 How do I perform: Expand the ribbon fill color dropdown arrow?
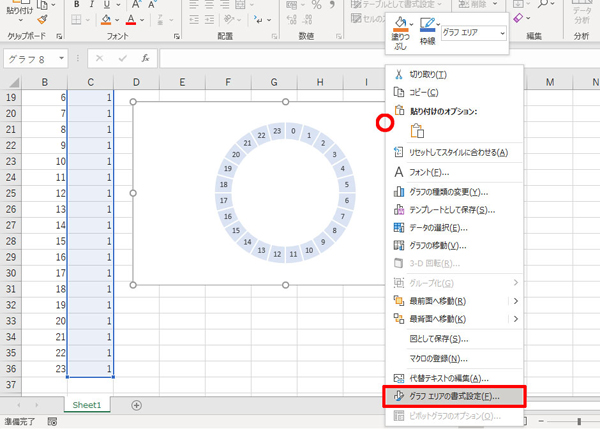point(117,20)
